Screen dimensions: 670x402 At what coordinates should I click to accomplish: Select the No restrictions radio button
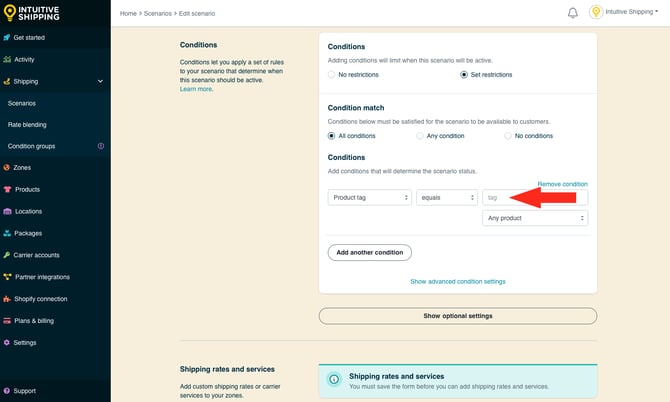pos(332,75)
